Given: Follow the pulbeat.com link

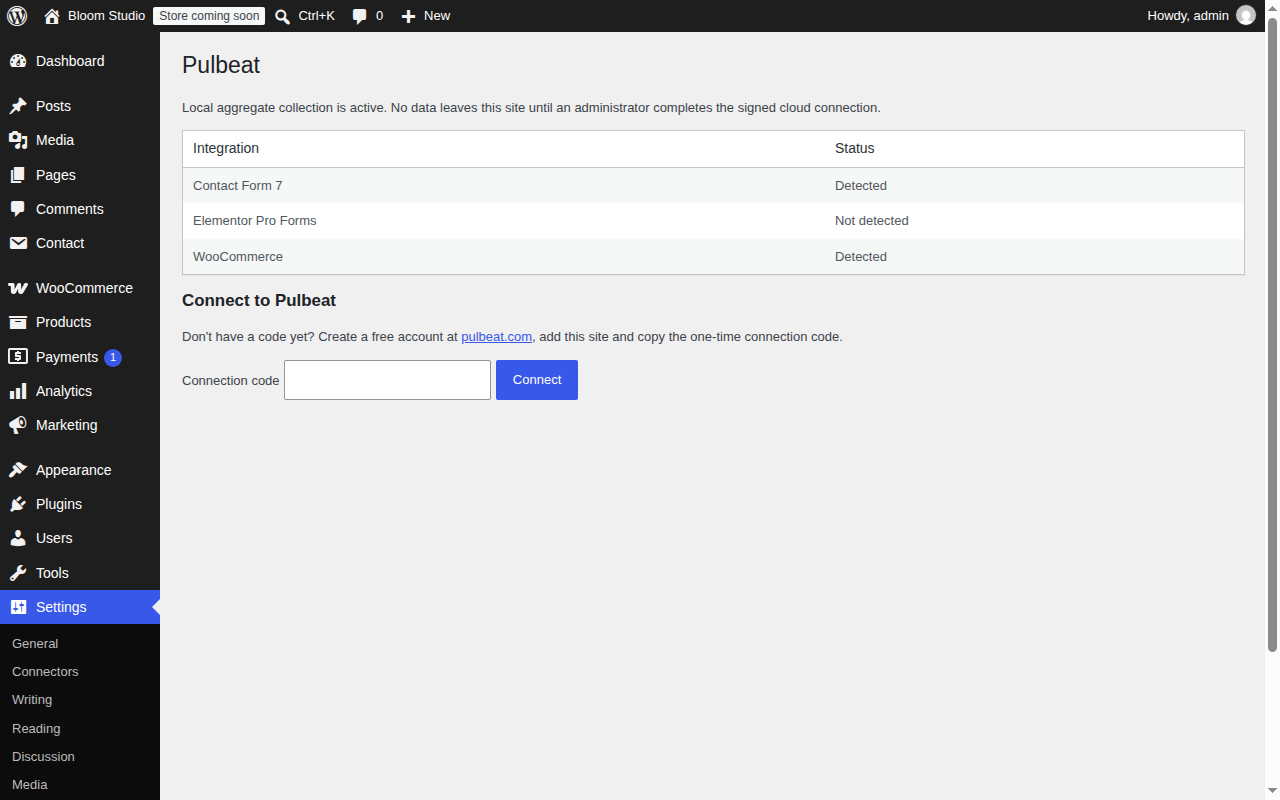Looking at the screenshot, I should [496, 337].
